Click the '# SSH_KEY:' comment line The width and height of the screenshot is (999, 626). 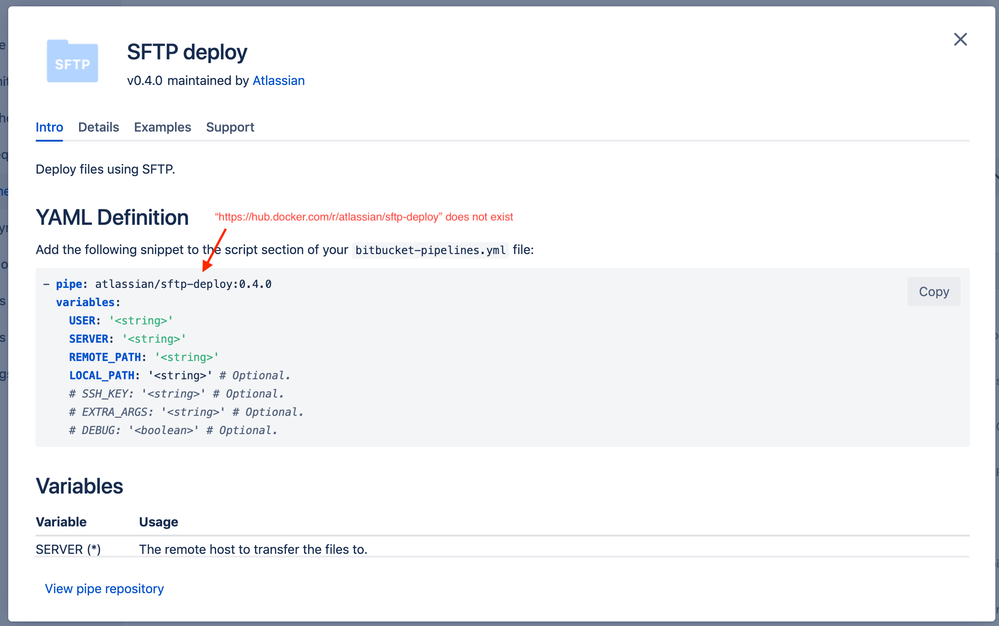(176, 394)
